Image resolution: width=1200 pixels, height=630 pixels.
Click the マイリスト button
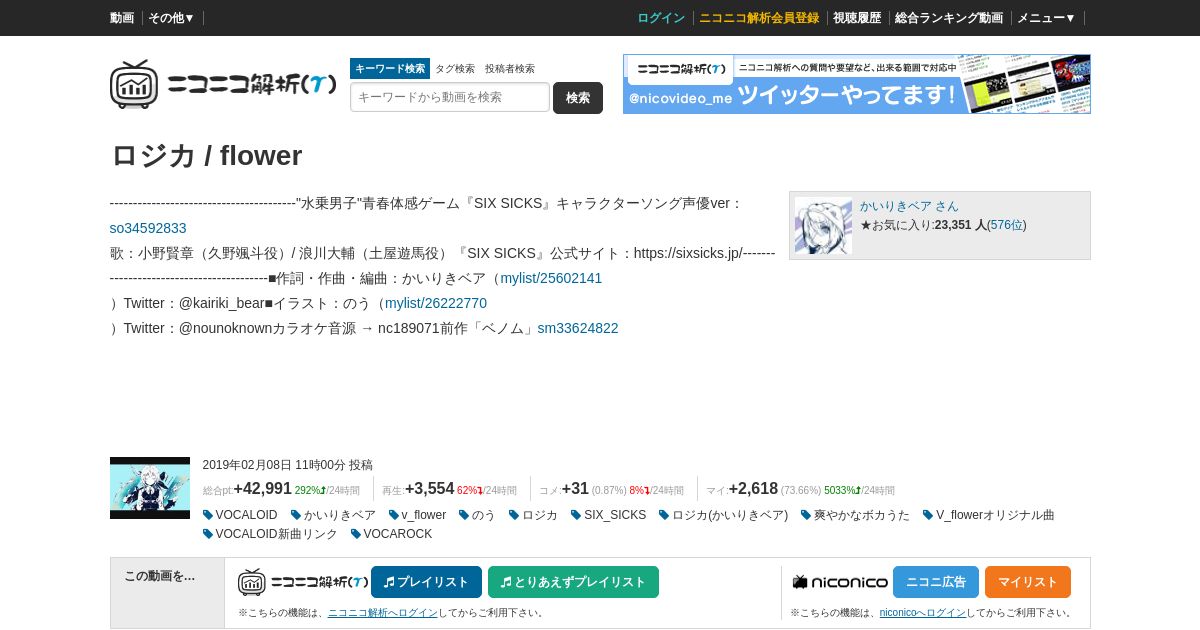coord(1028,582)
